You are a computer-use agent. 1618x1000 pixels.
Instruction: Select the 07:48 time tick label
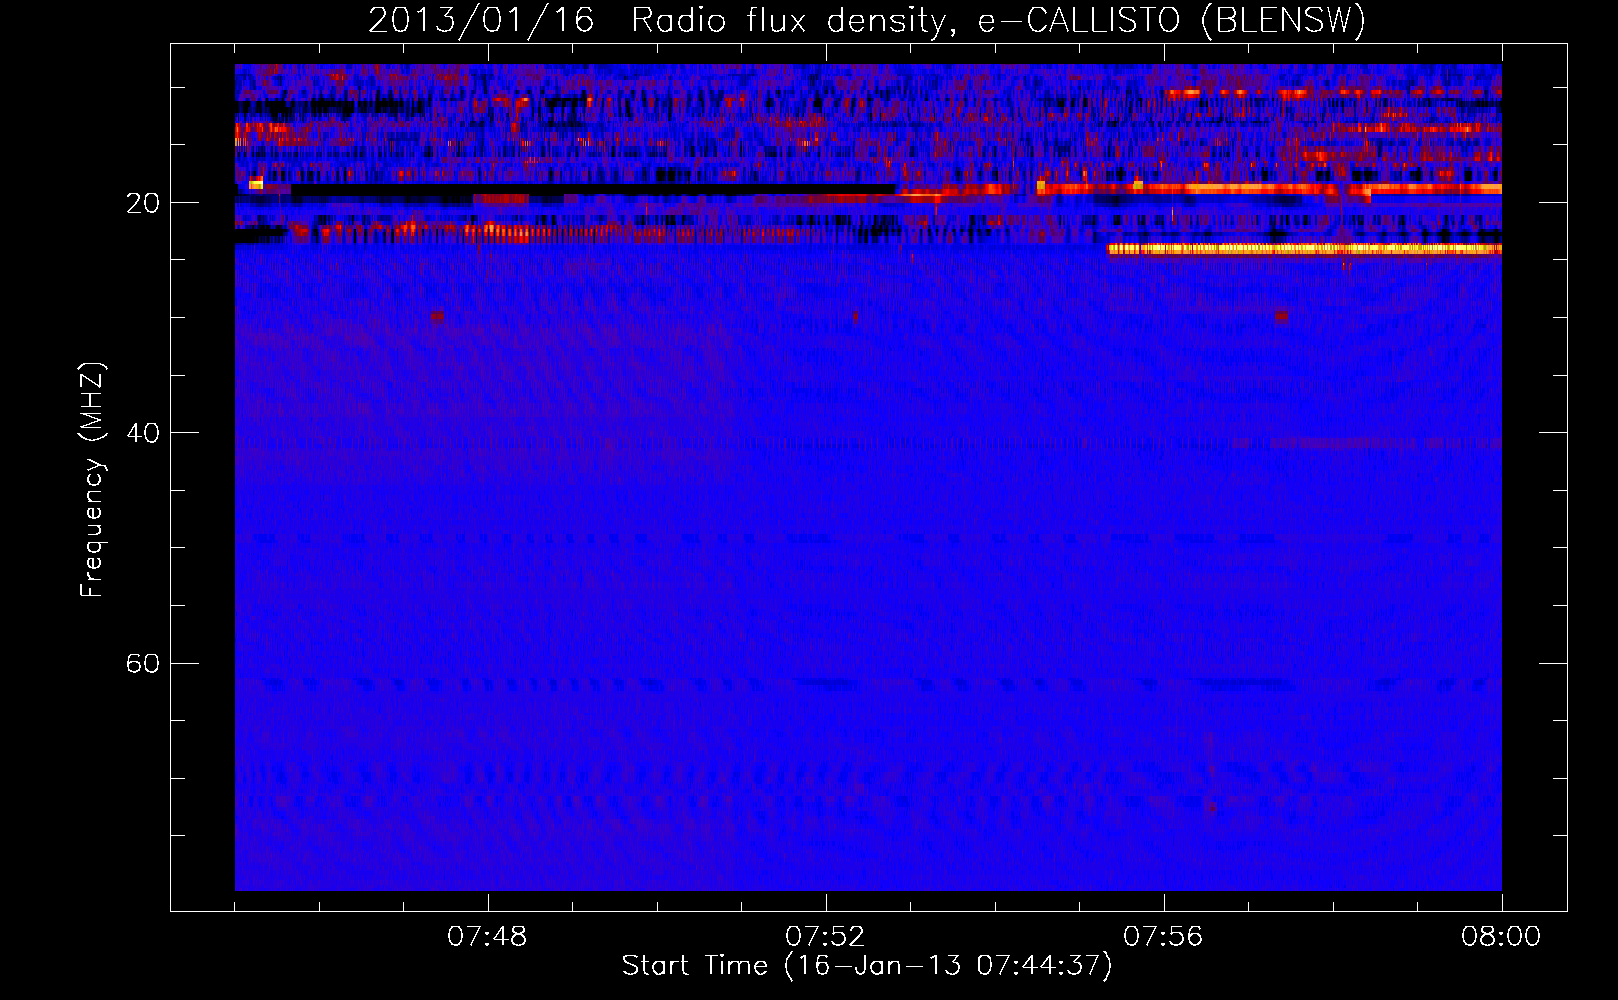pos(487,937)
